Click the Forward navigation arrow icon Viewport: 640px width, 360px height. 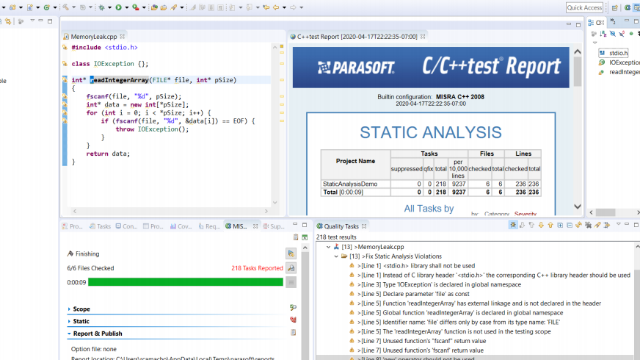click(293, 7)
